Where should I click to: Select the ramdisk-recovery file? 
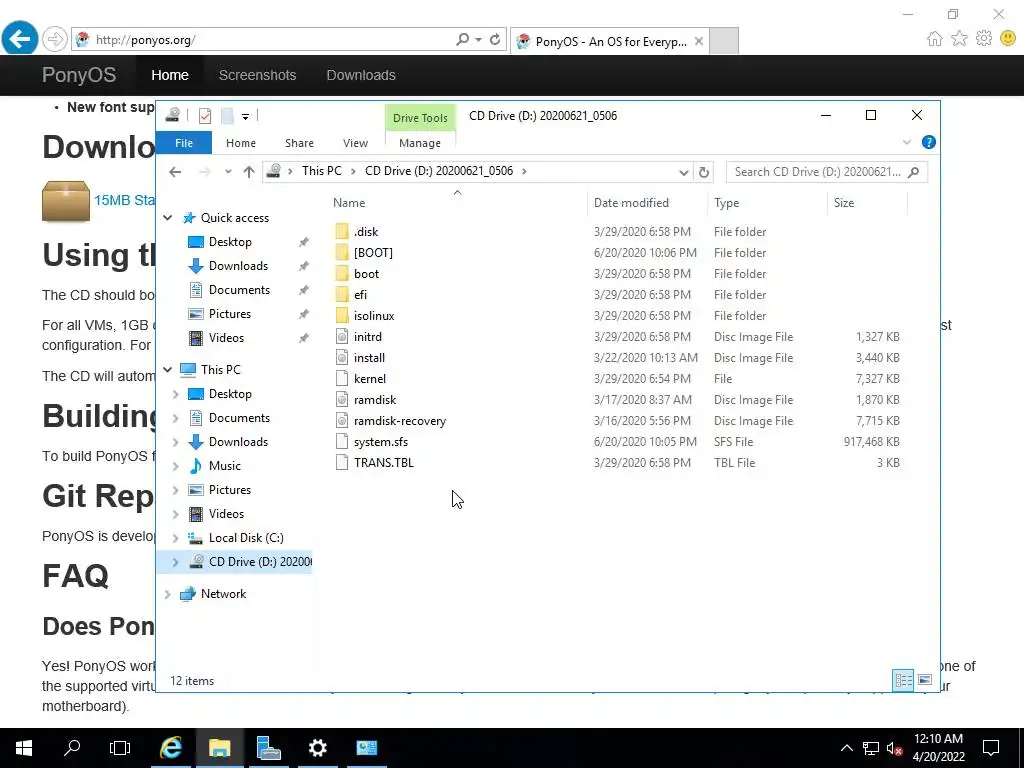pos(400,421)
